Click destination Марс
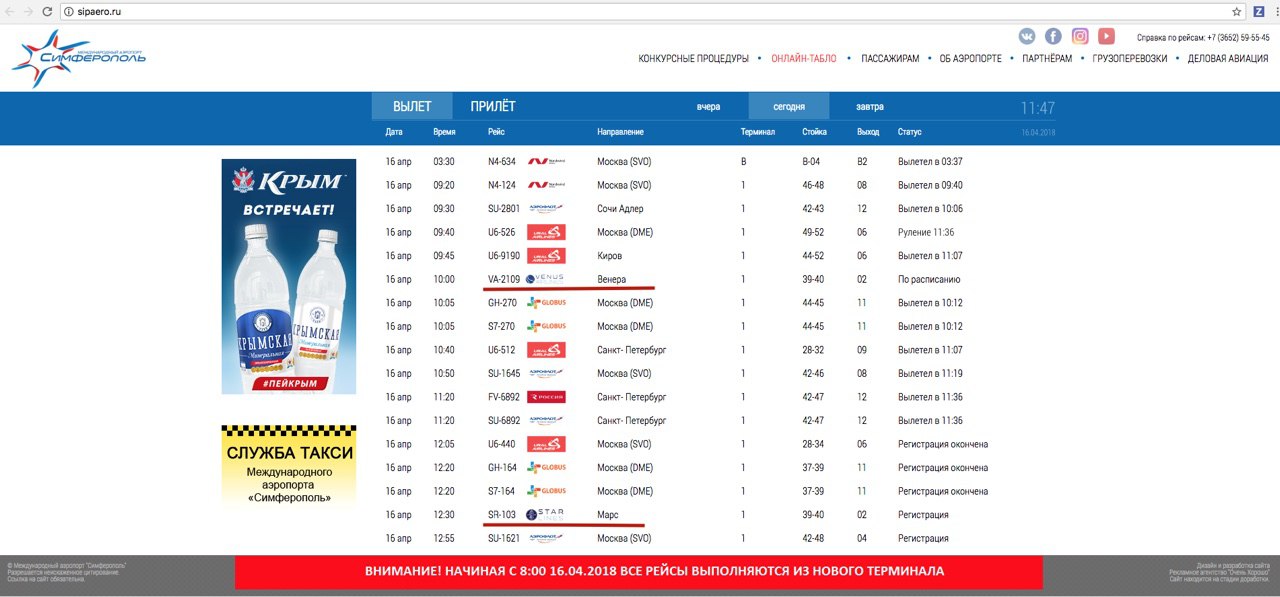Viewport: 1280px width, 597px height. (607, 514)
